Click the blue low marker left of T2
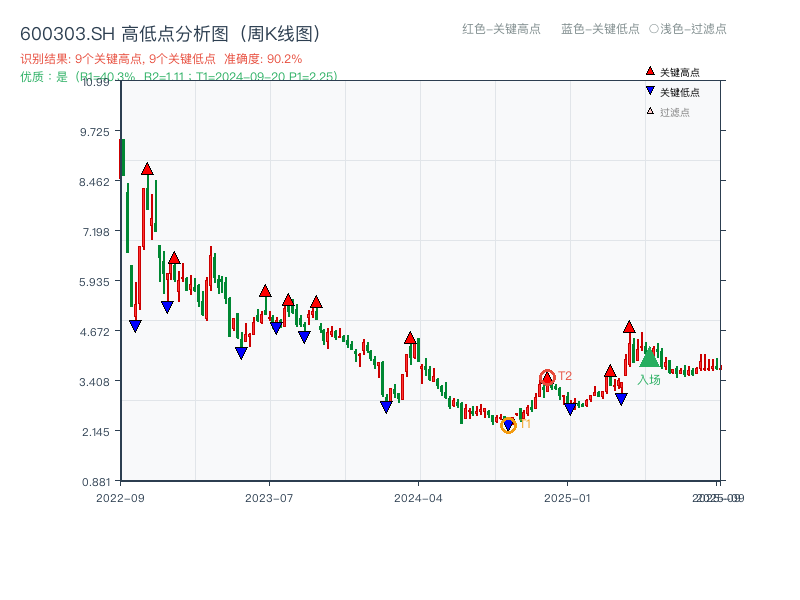The width and height of the screenshot is (800, 600). coord(571,406)
